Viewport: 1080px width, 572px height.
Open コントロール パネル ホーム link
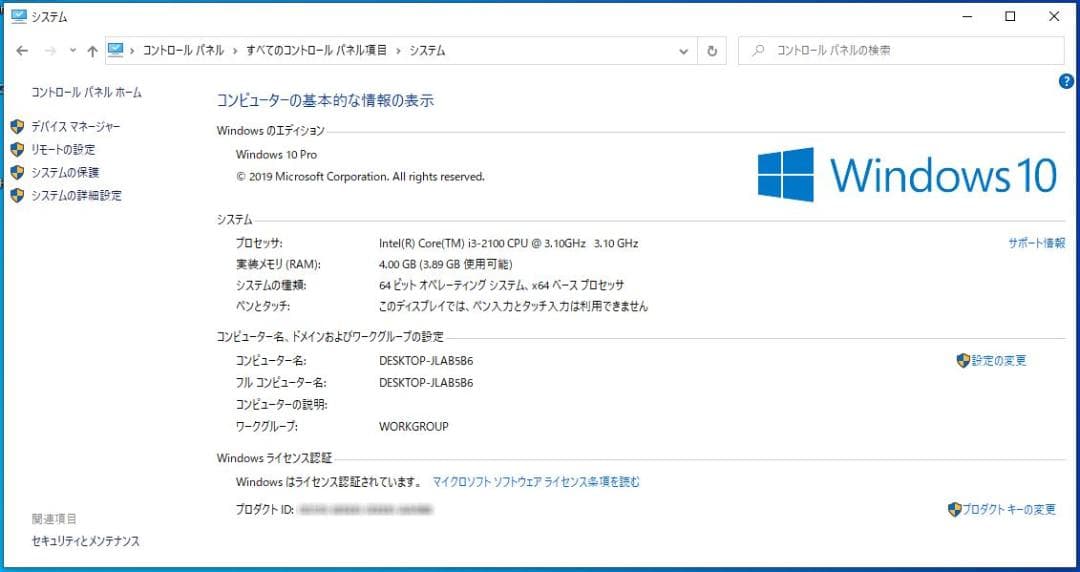click(x=86, y=92)
